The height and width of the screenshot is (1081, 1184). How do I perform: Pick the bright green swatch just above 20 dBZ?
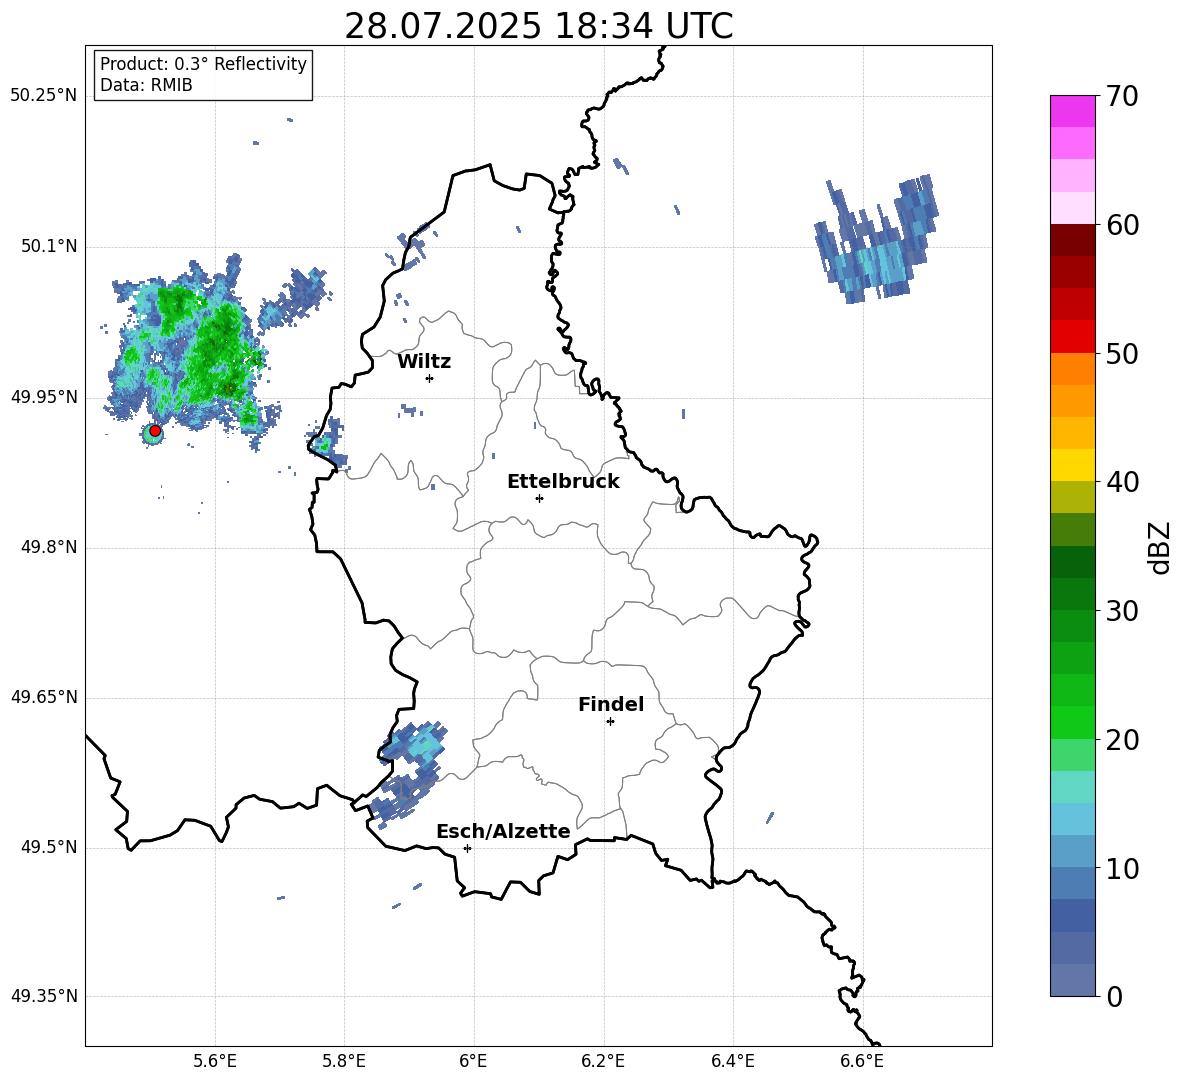[1073, 722]
